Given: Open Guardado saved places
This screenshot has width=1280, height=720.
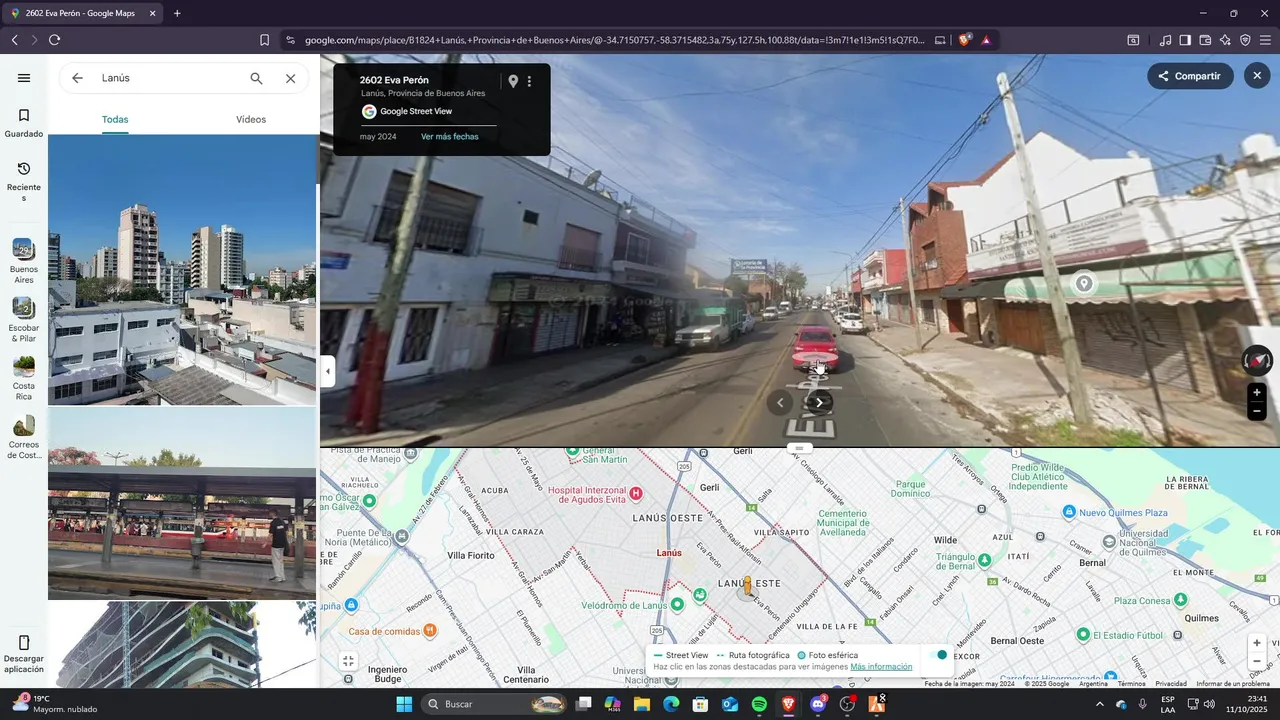Looking at the screenshot, I should pos(24,123).
